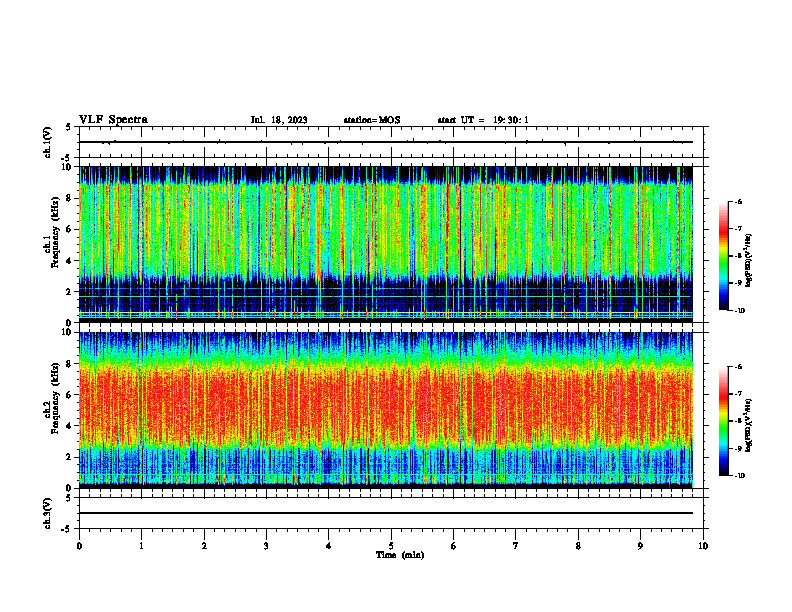Click the "7" tick on the time axis

pyautogui.click(x=516, y=546)
